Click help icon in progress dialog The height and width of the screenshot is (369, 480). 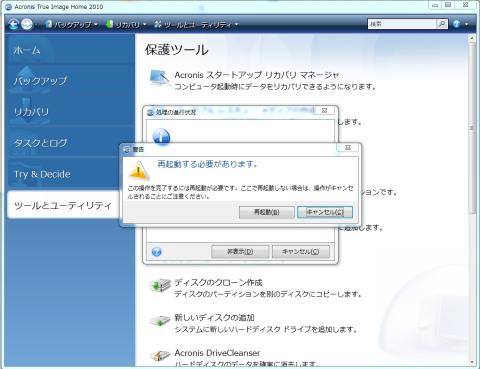157,252
